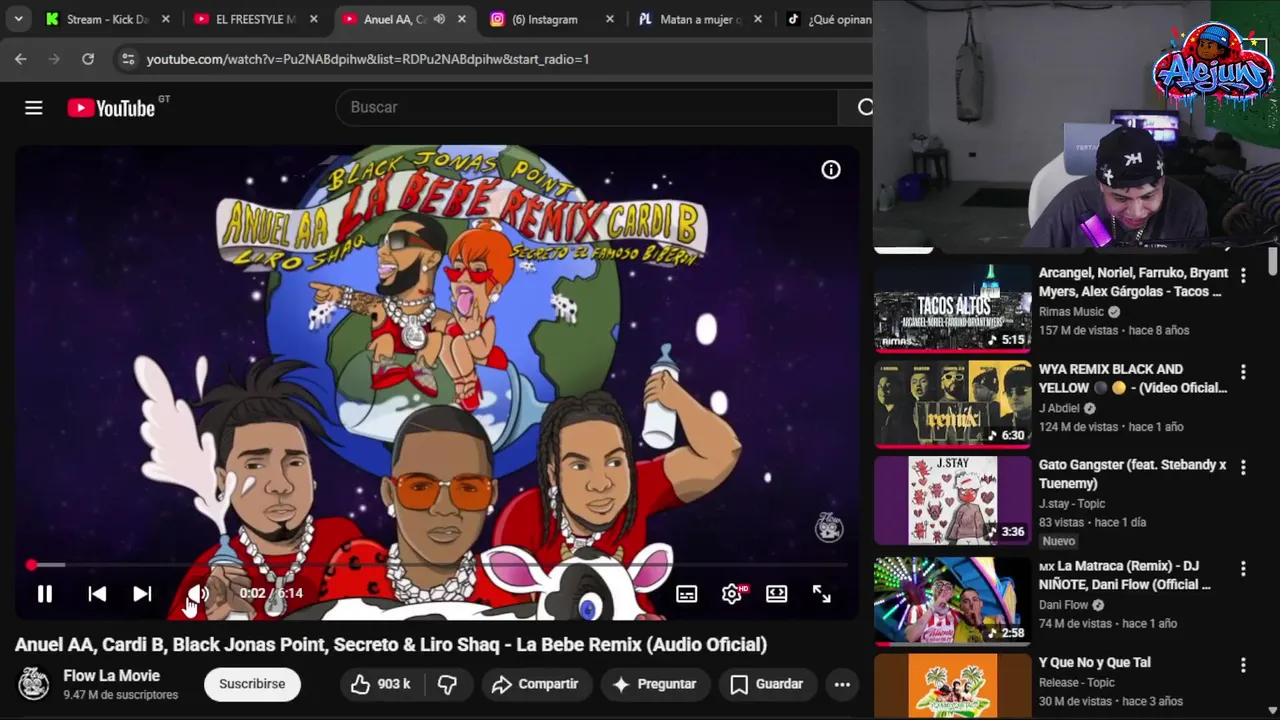Open options menu for Gato Gangster video
Viewport: 1280px width, 720px height.
coord(1243,468)
